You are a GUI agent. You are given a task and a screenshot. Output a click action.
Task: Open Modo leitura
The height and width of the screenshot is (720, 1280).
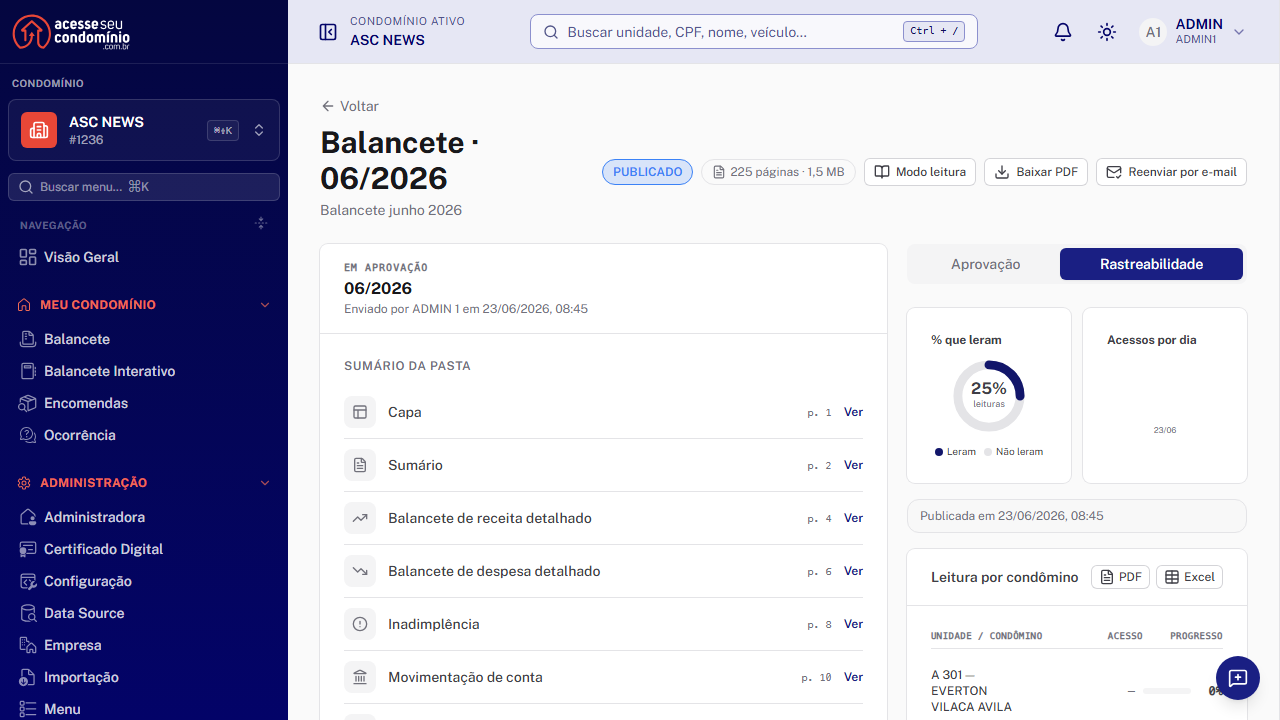tap(920, 172)
